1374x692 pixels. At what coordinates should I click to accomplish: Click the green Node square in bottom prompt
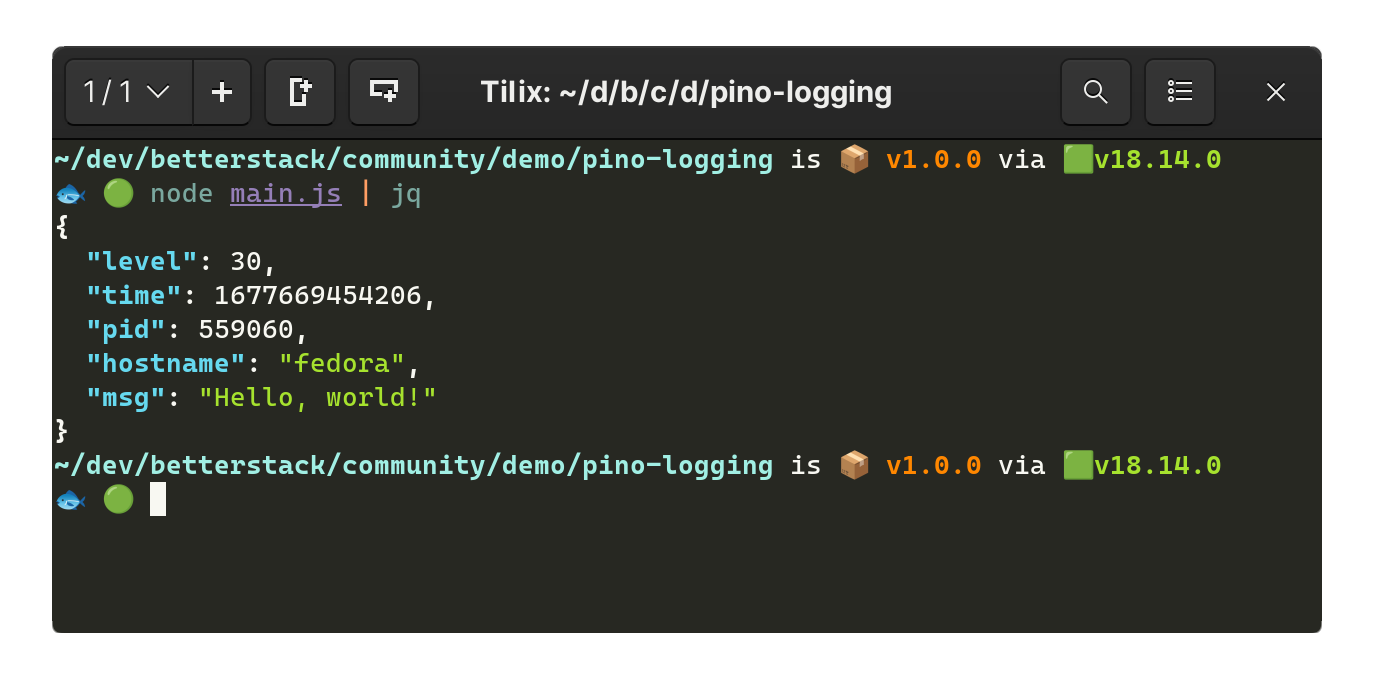tap(1078, 465)
